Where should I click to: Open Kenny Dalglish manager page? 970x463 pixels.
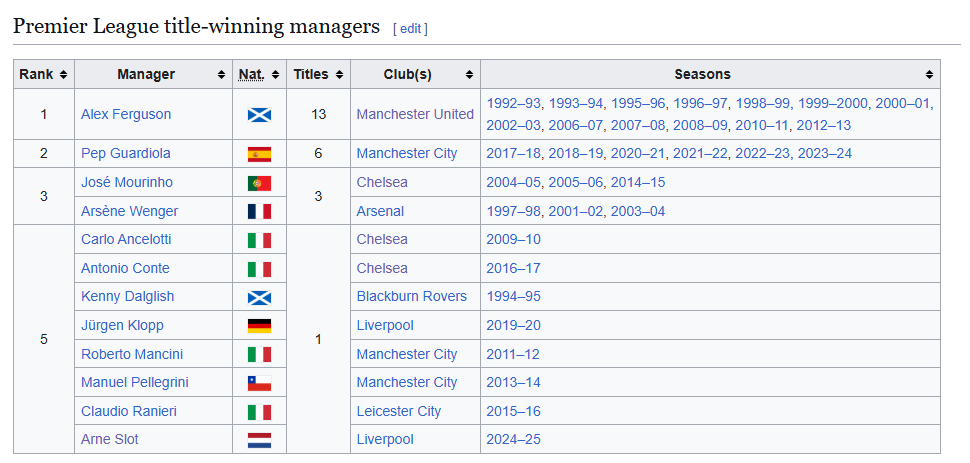[x=127, y=296]
